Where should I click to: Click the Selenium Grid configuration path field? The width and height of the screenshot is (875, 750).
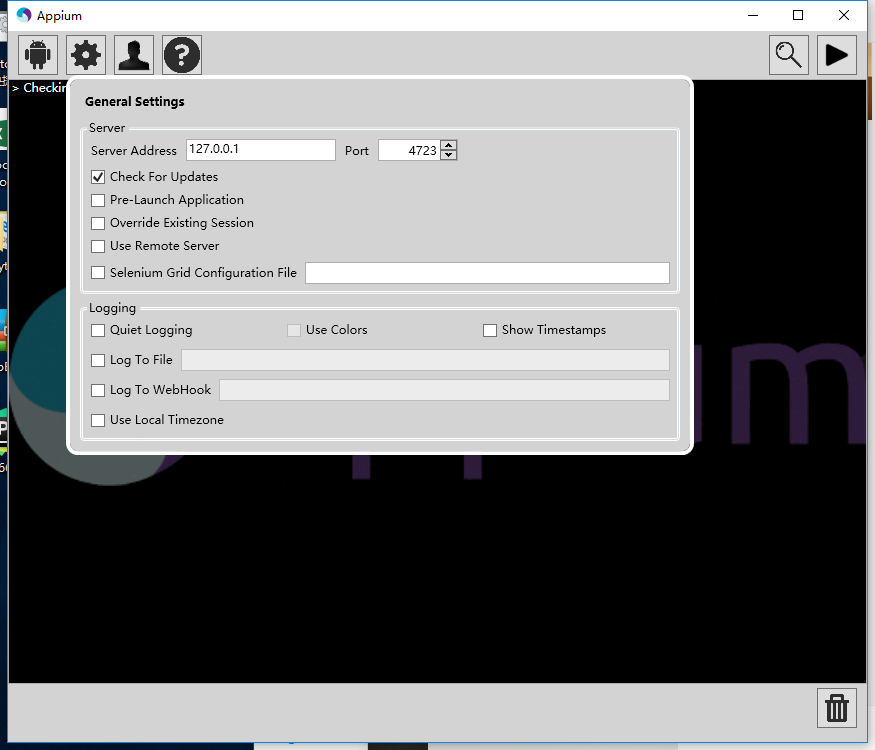[x=487, y=273]
